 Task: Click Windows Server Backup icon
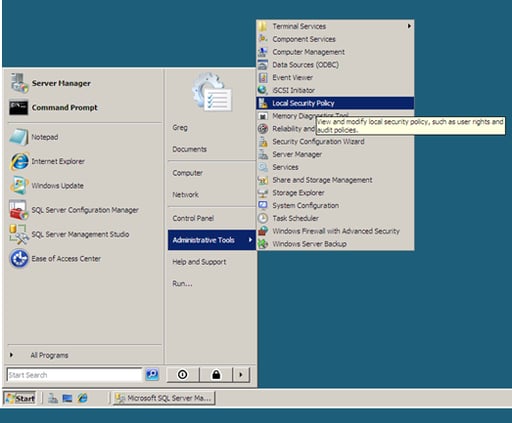pos(263,244)
